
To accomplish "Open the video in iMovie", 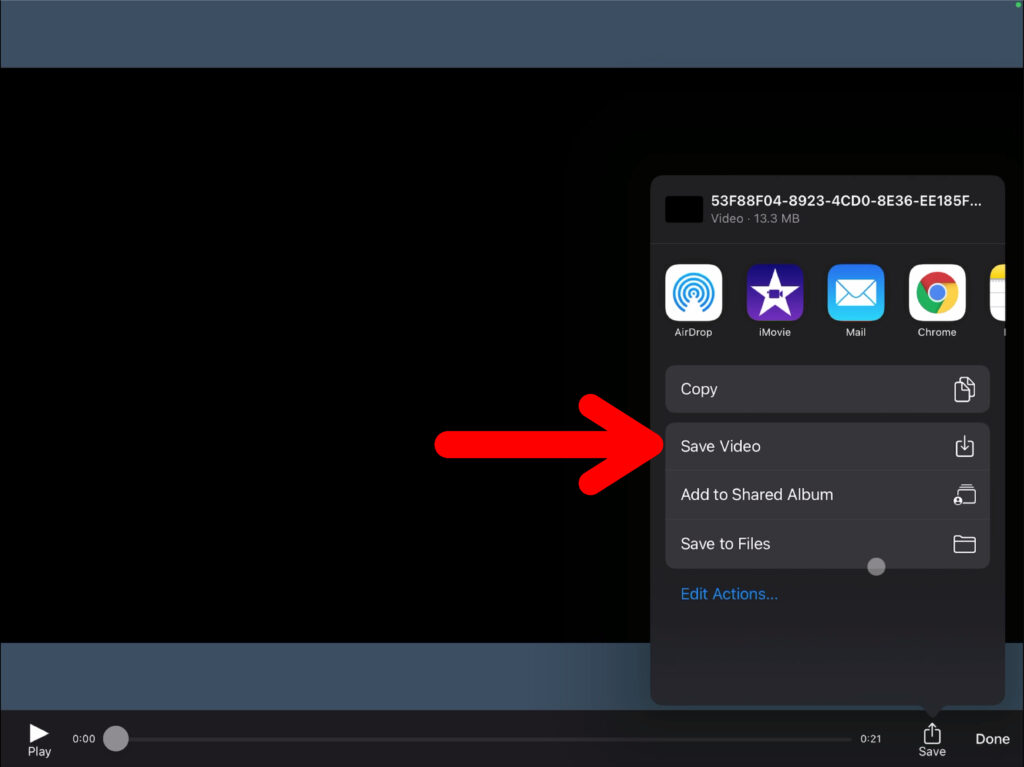I will pos(775,292).
